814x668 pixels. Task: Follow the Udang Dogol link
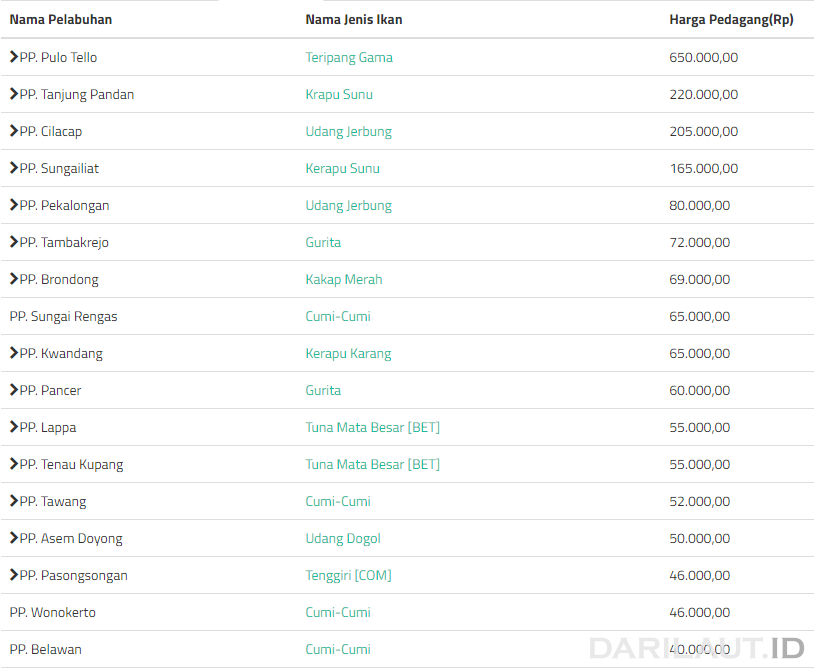pyautogui.click(x=343, y=539)
